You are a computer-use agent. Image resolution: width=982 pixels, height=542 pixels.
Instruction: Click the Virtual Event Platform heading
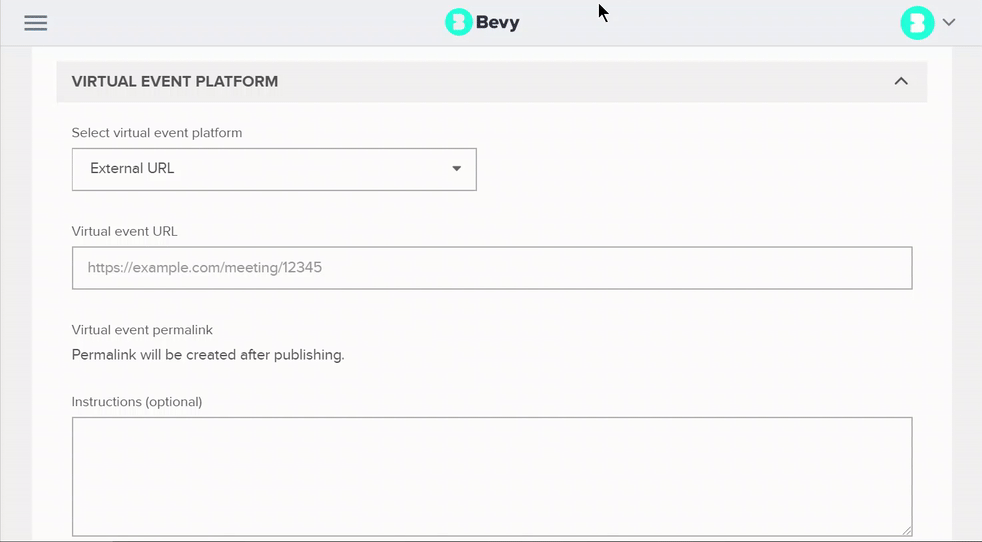[175, 81]
